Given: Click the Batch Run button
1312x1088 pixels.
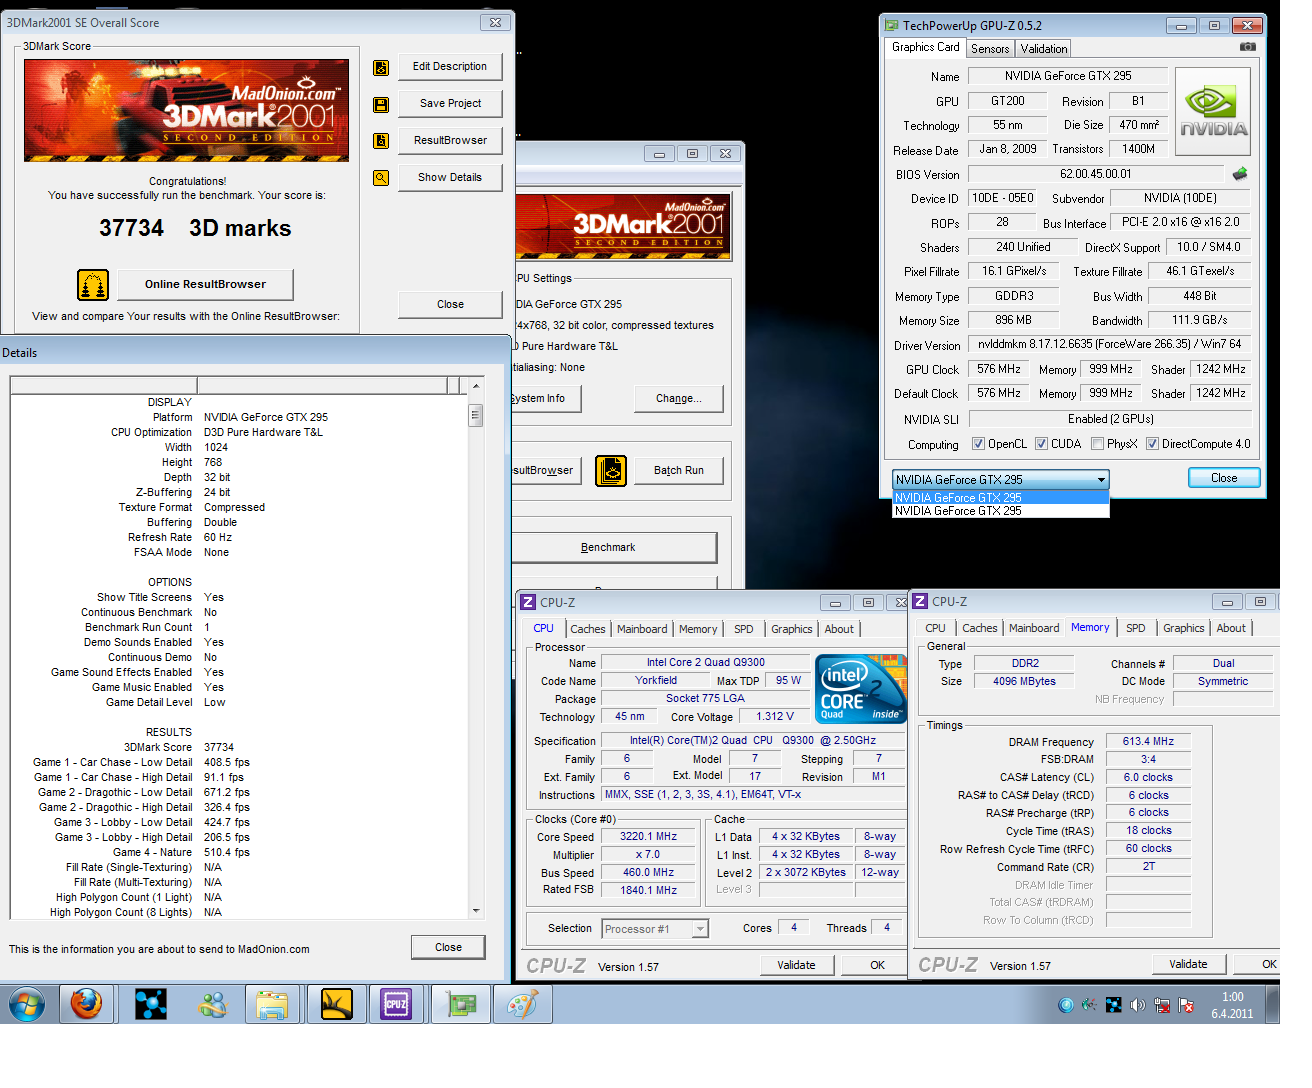Looking at the screenshot, I should click(x=679, y=471).
